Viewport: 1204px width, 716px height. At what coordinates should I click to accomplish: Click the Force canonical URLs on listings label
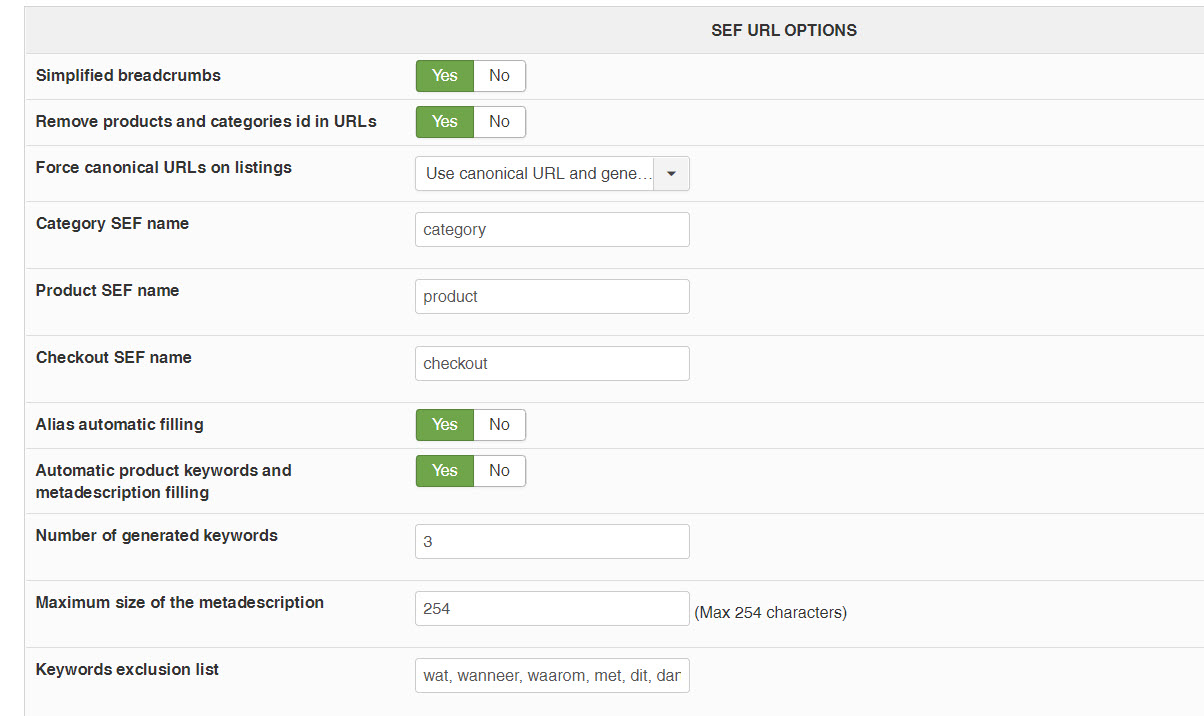pyautogui.click(x=164, y=168)
